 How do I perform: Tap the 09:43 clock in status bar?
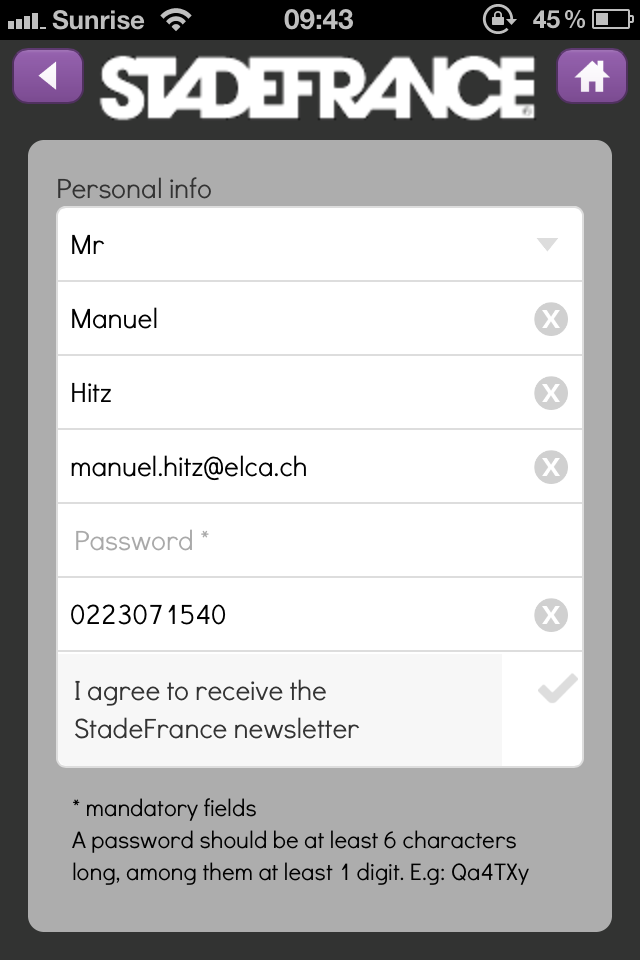click(318, 20)
